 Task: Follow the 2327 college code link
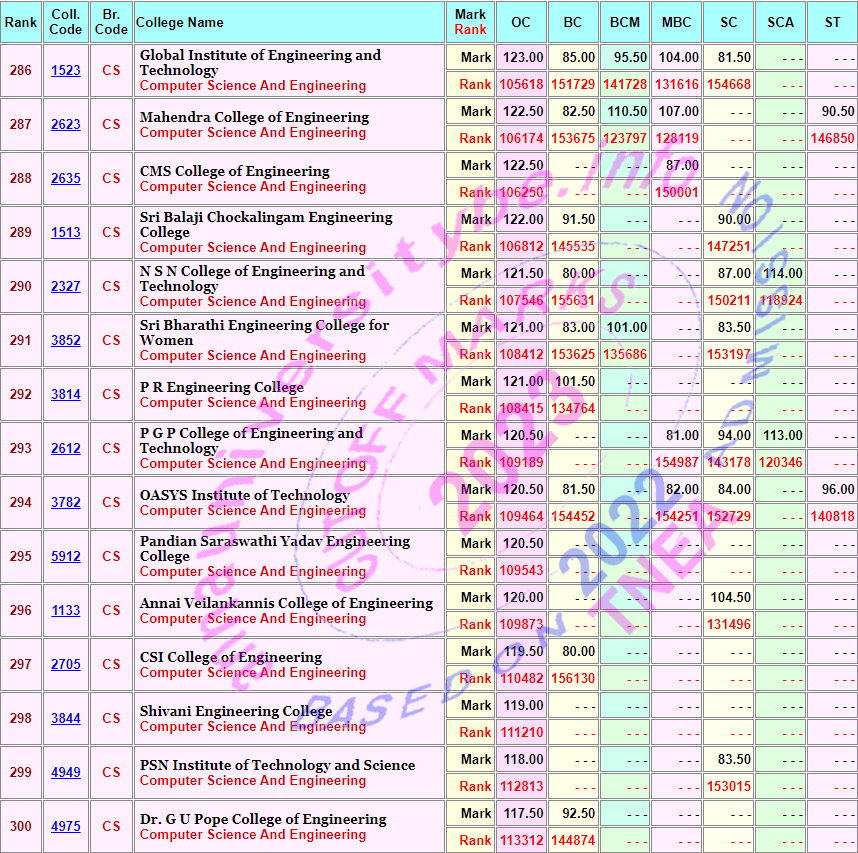(x=66, y=287)
